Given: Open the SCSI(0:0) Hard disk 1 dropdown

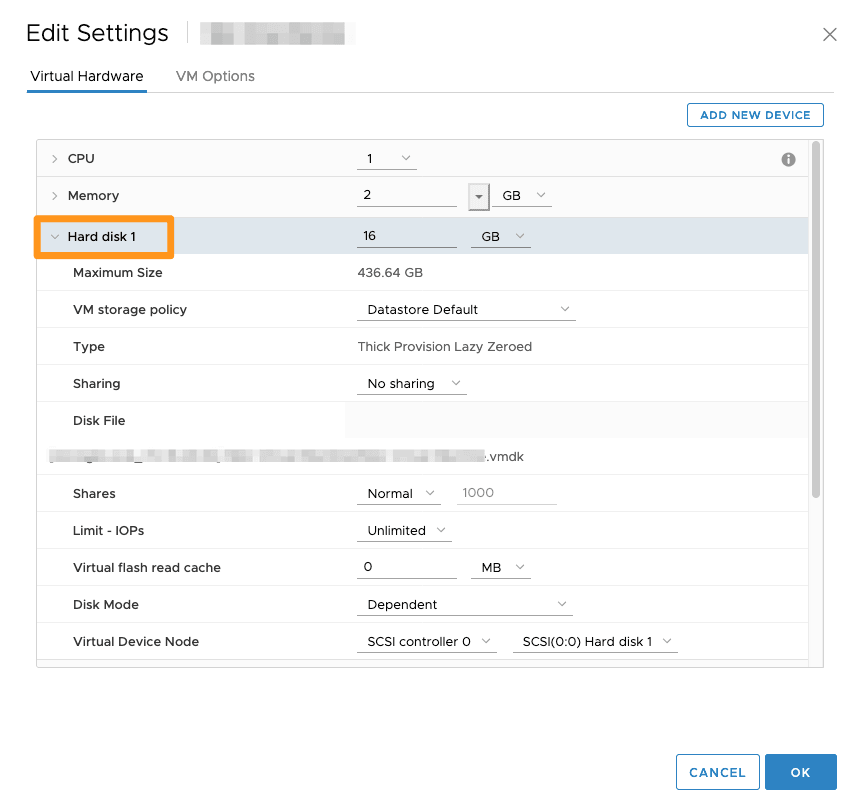Looking at the screenshot, I should [x=595, y=642].
